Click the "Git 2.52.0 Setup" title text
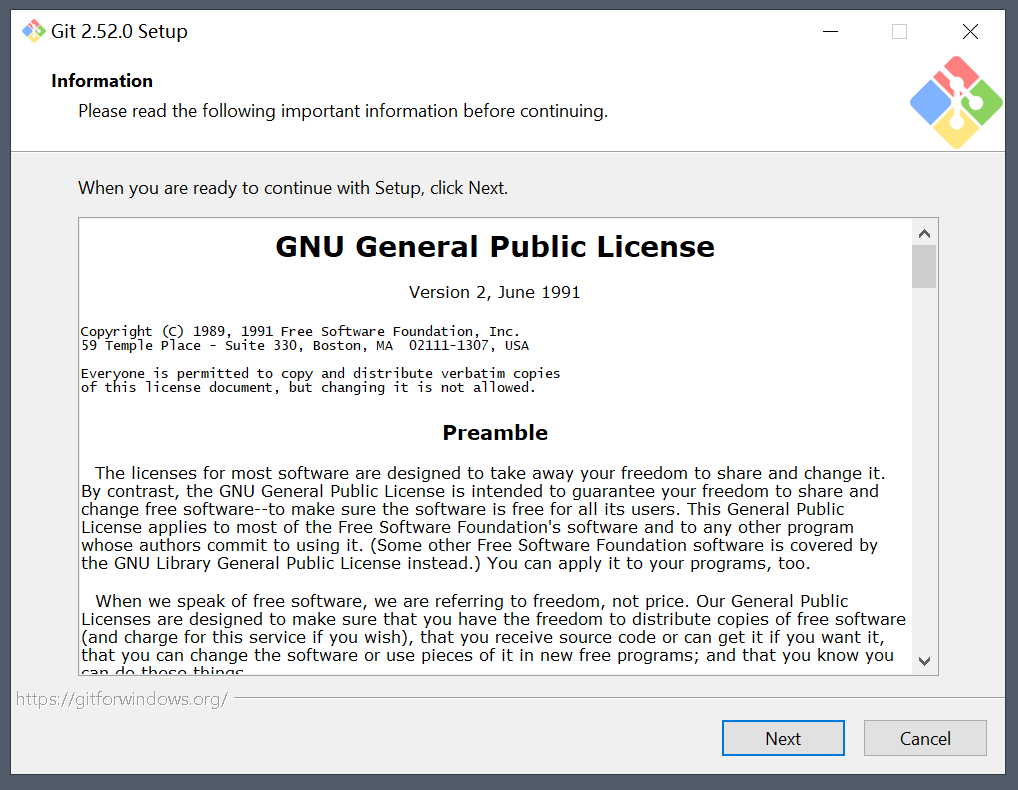Screen dimensions: 1018x790 pyautogui.click(x=119, y=32)
